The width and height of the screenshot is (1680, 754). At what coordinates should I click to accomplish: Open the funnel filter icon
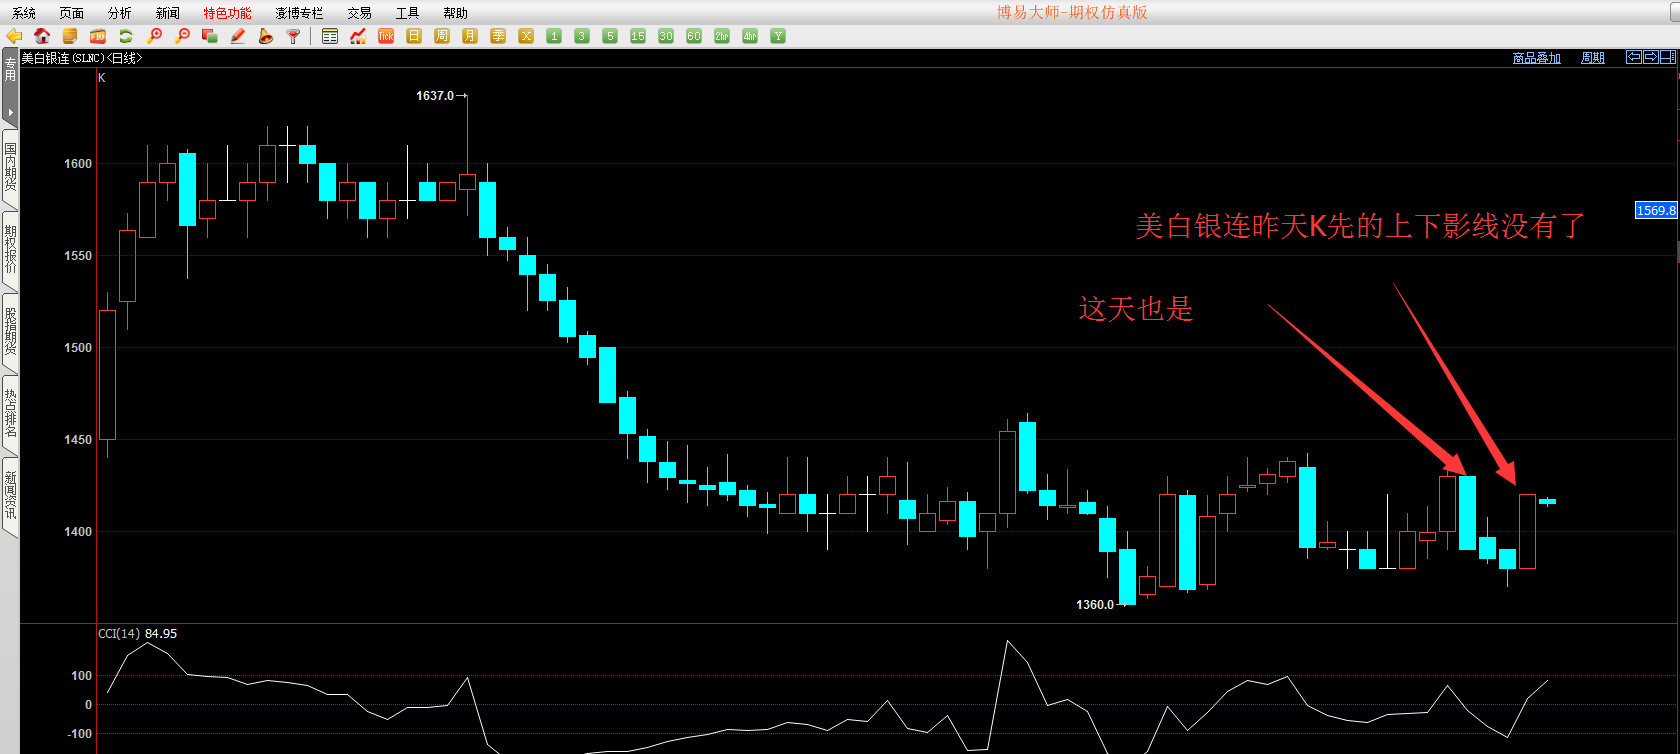point(294,36)
